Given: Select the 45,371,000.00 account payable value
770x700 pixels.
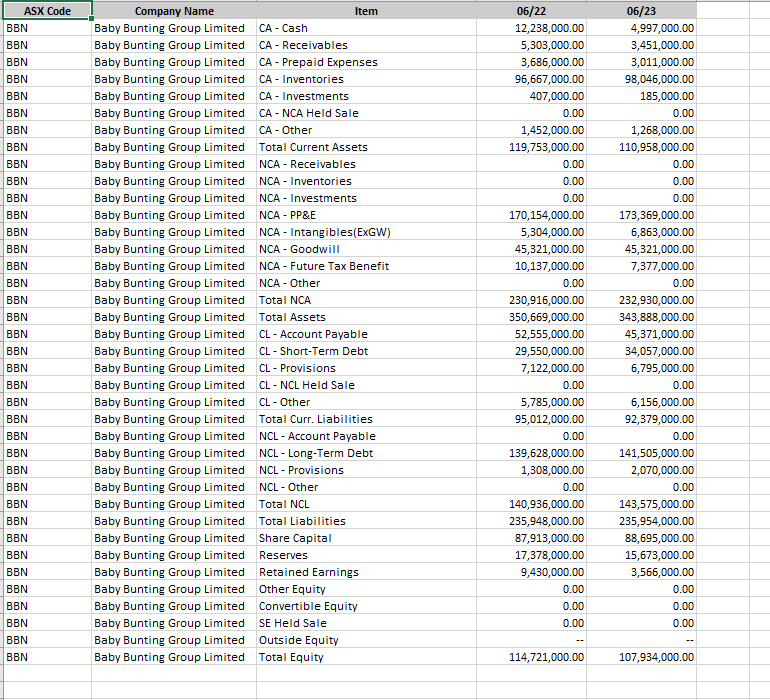Looking at the screenshot, I should (641, 334).
